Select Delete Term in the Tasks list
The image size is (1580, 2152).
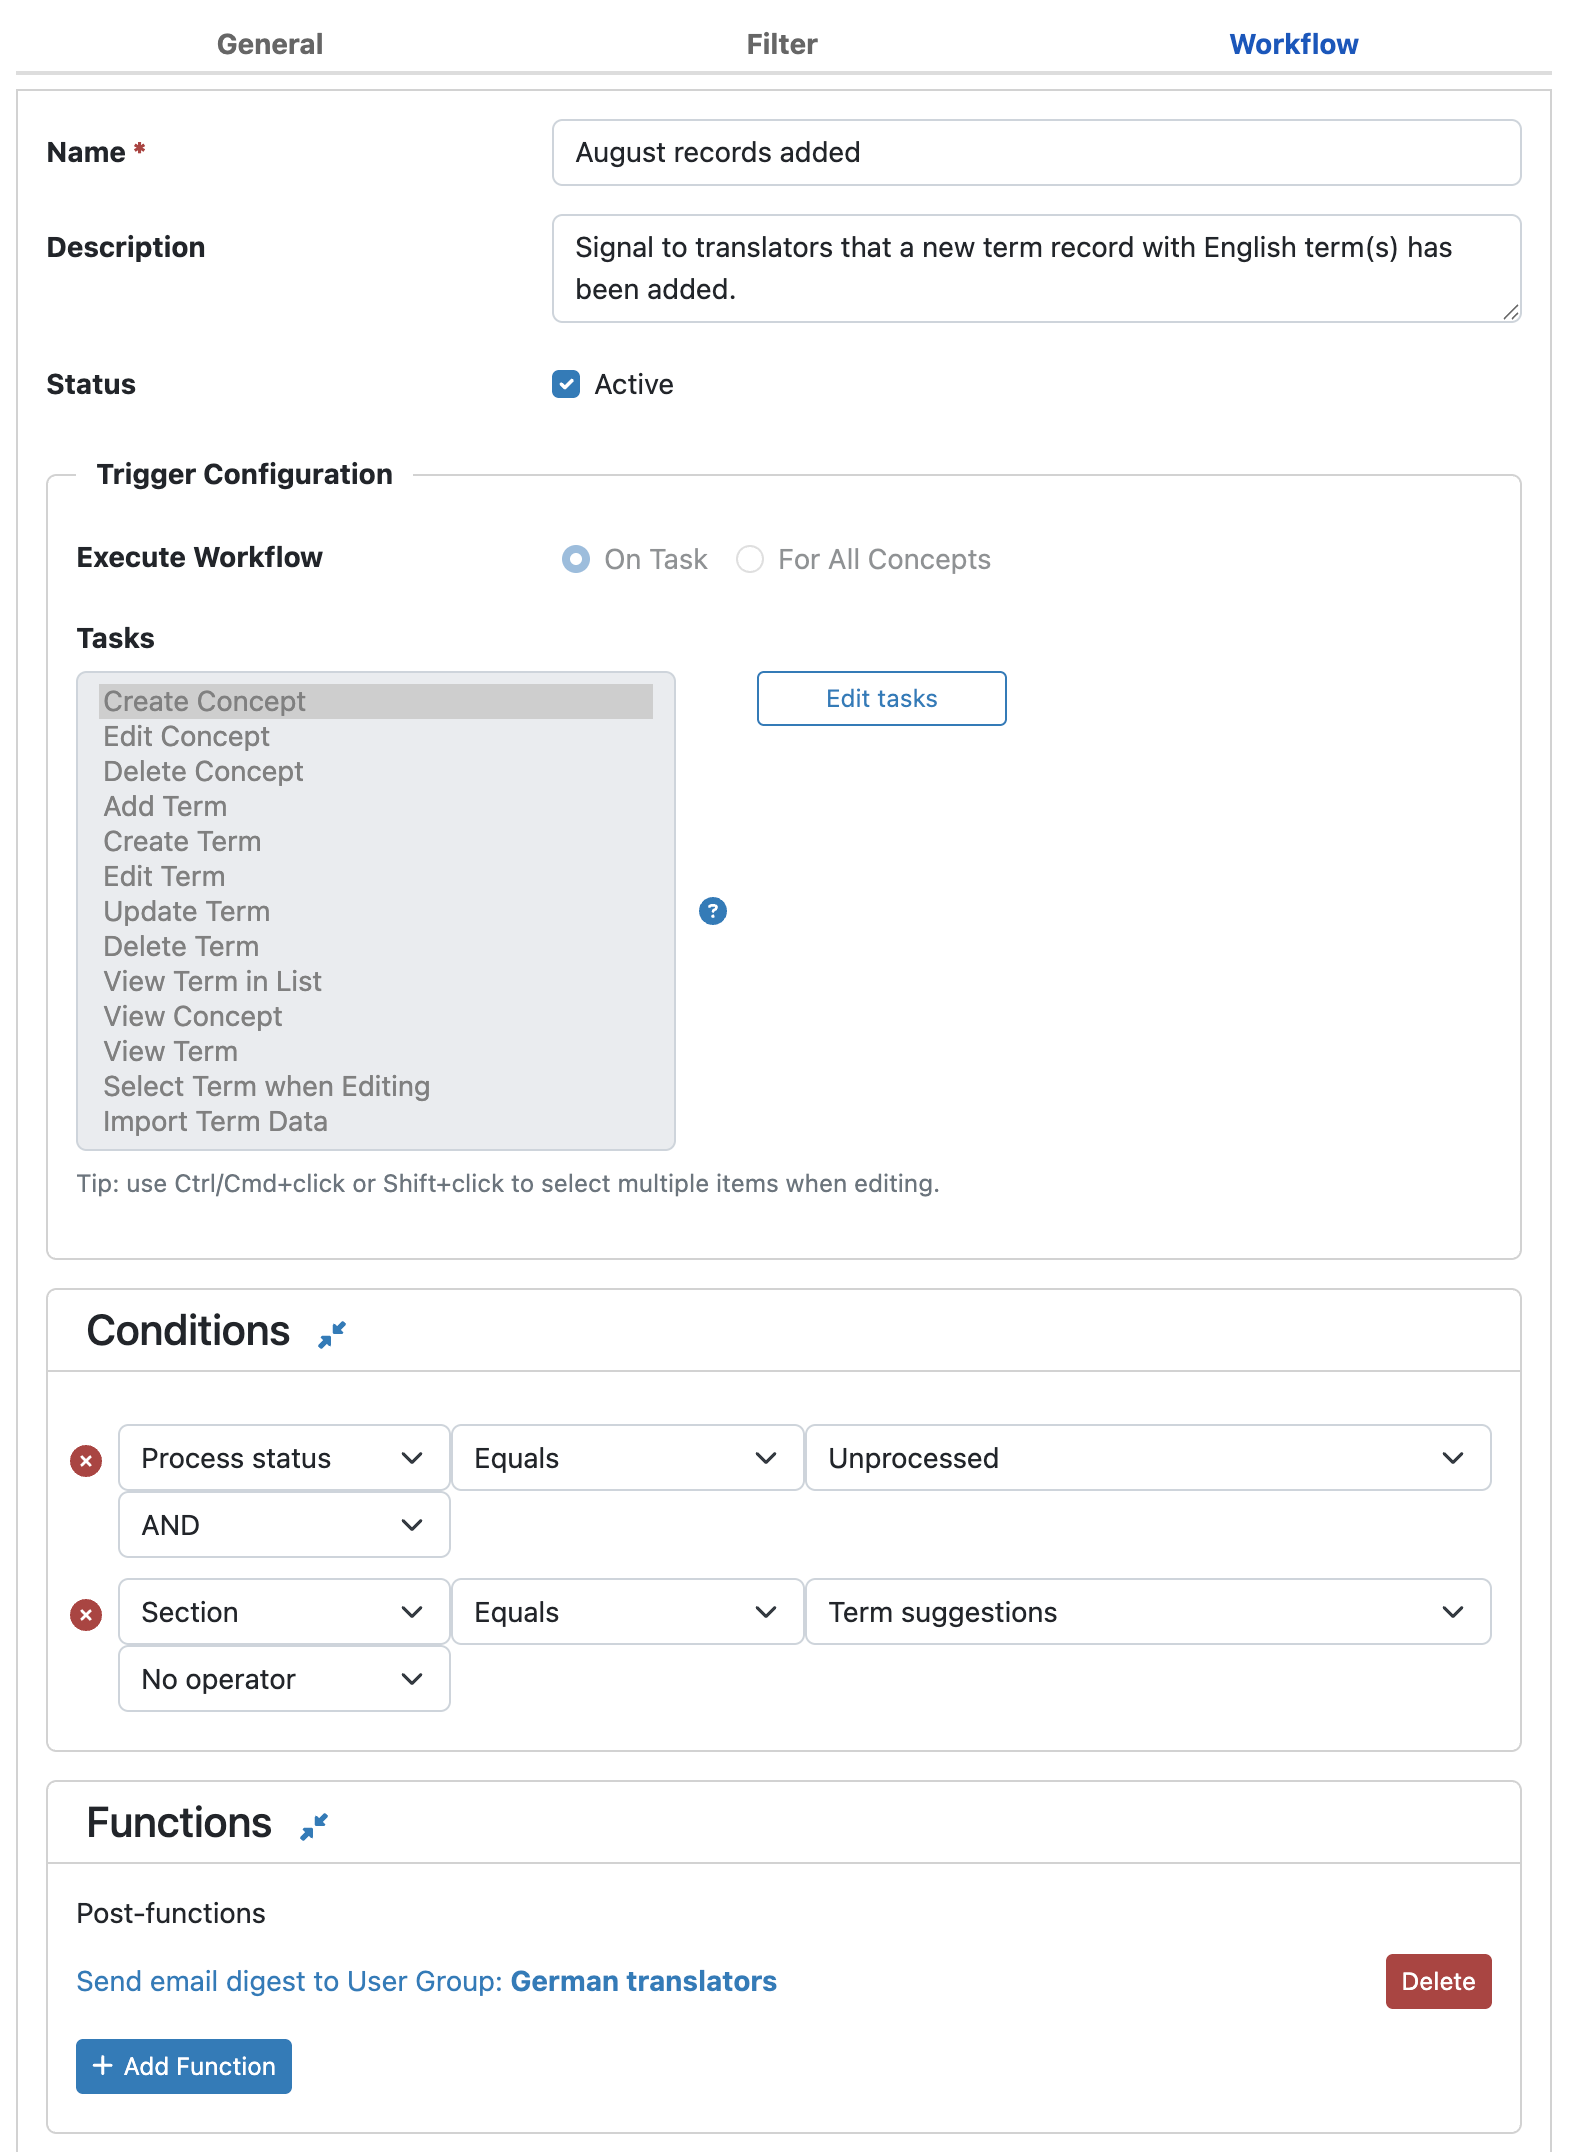pyautogui.click(x=376, y=946)
